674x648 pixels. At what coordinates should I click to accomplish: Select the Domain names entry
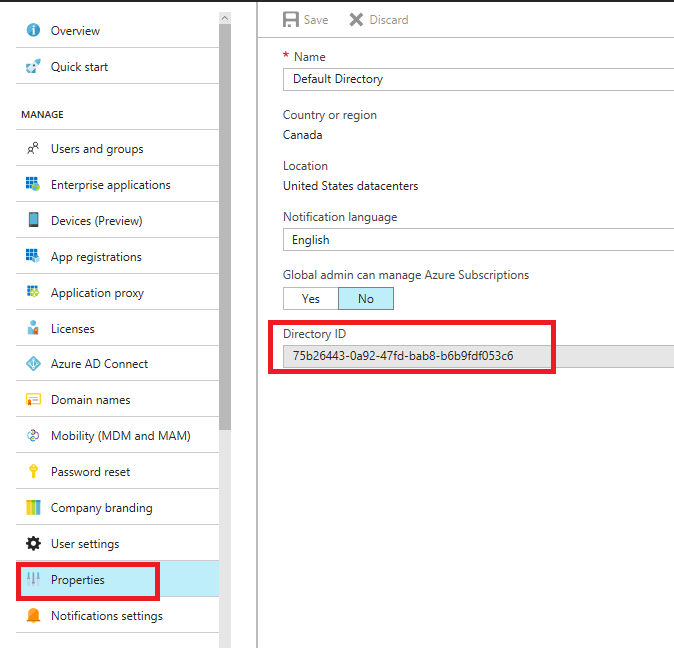pos(117,400)
